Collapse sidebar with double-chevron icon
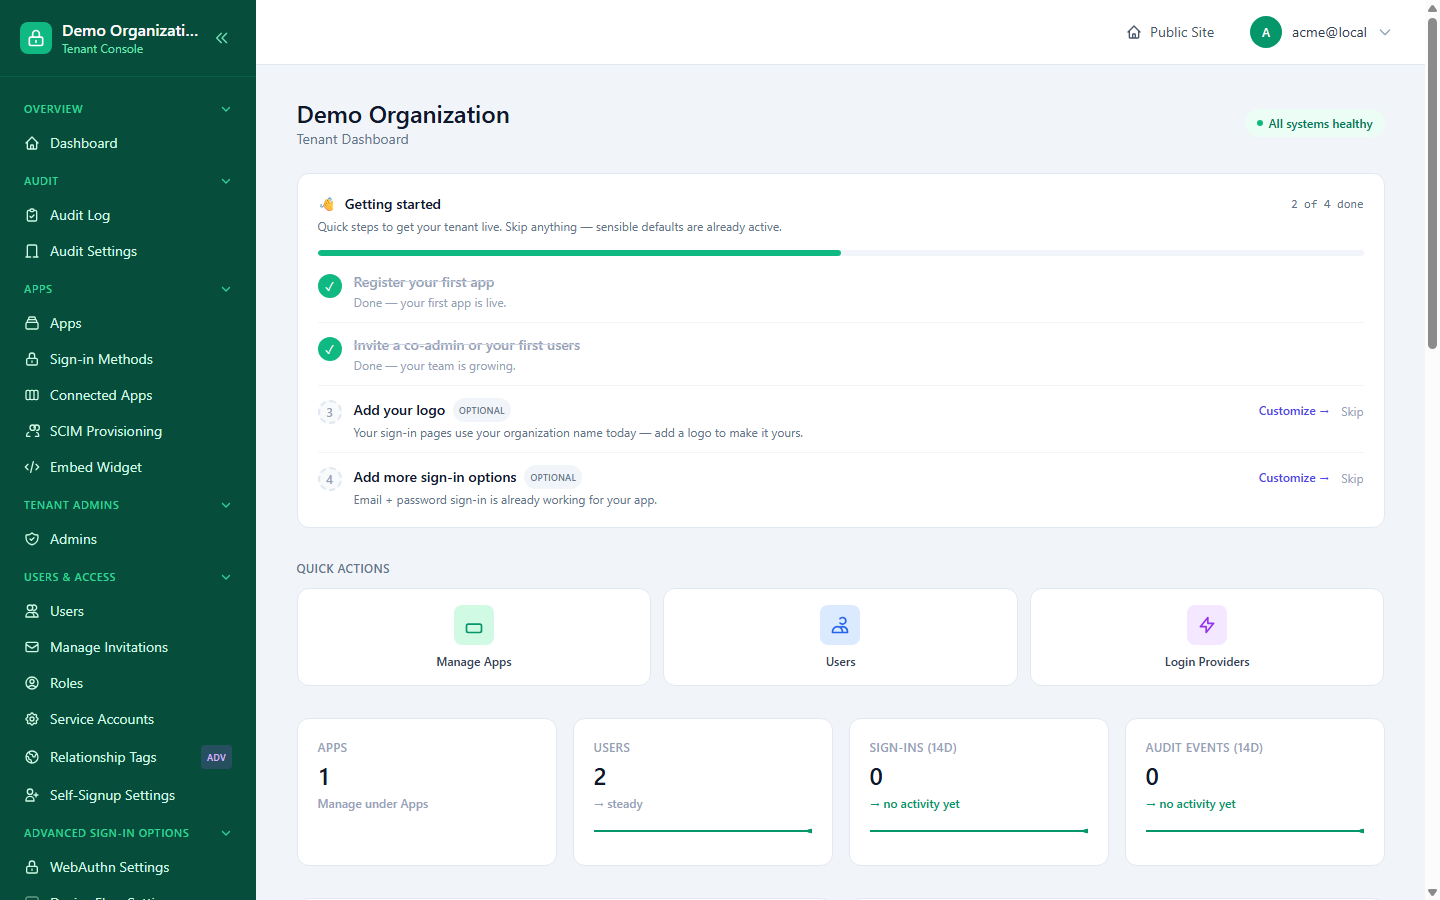This screenshot has height=900, width=1440. click(222, 38)
